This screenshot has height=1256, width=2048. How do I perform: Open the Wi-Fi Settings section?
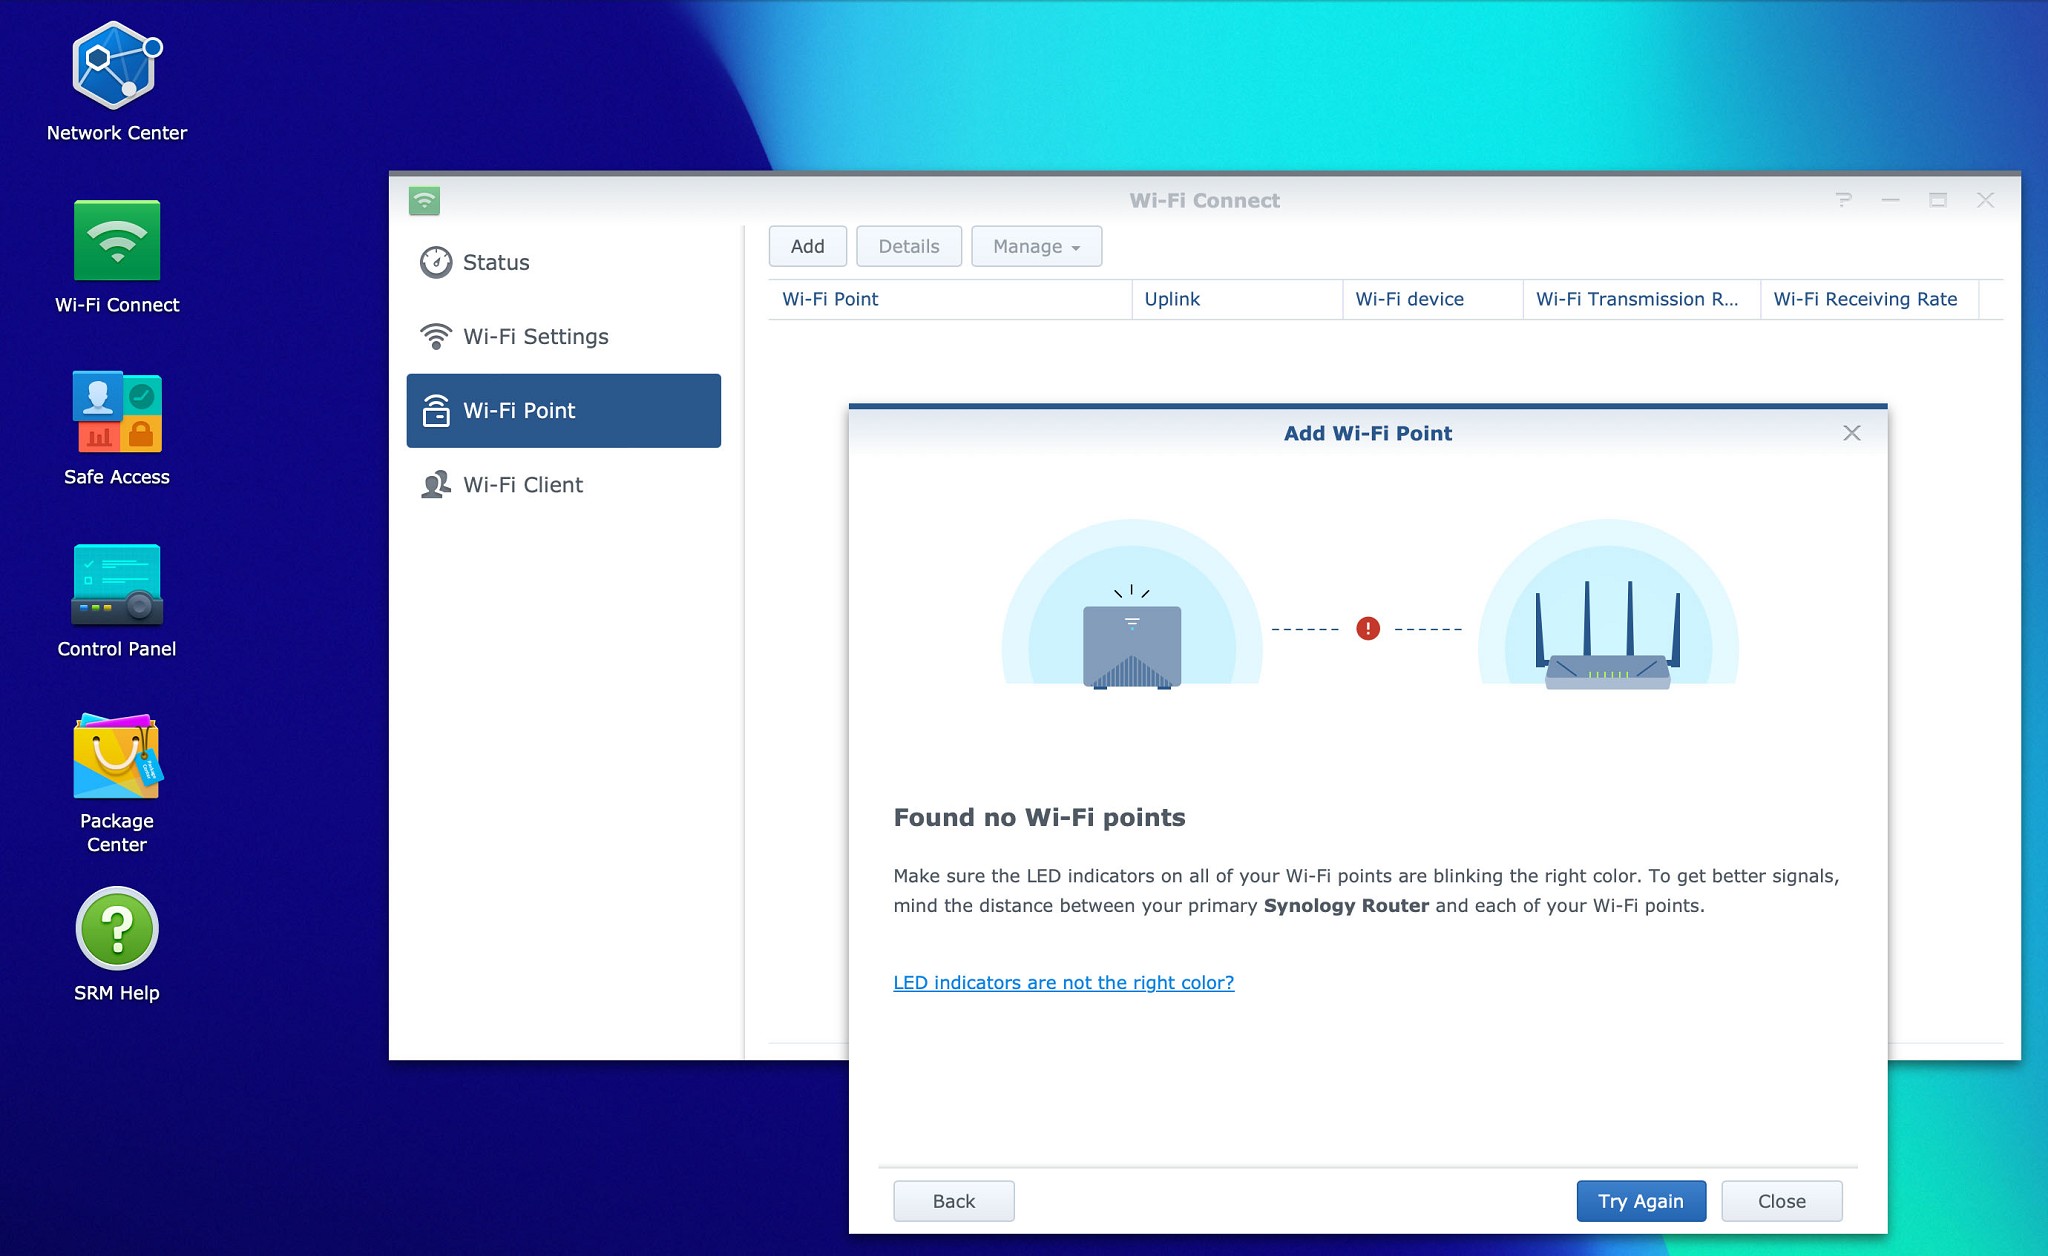pos(535,337)
